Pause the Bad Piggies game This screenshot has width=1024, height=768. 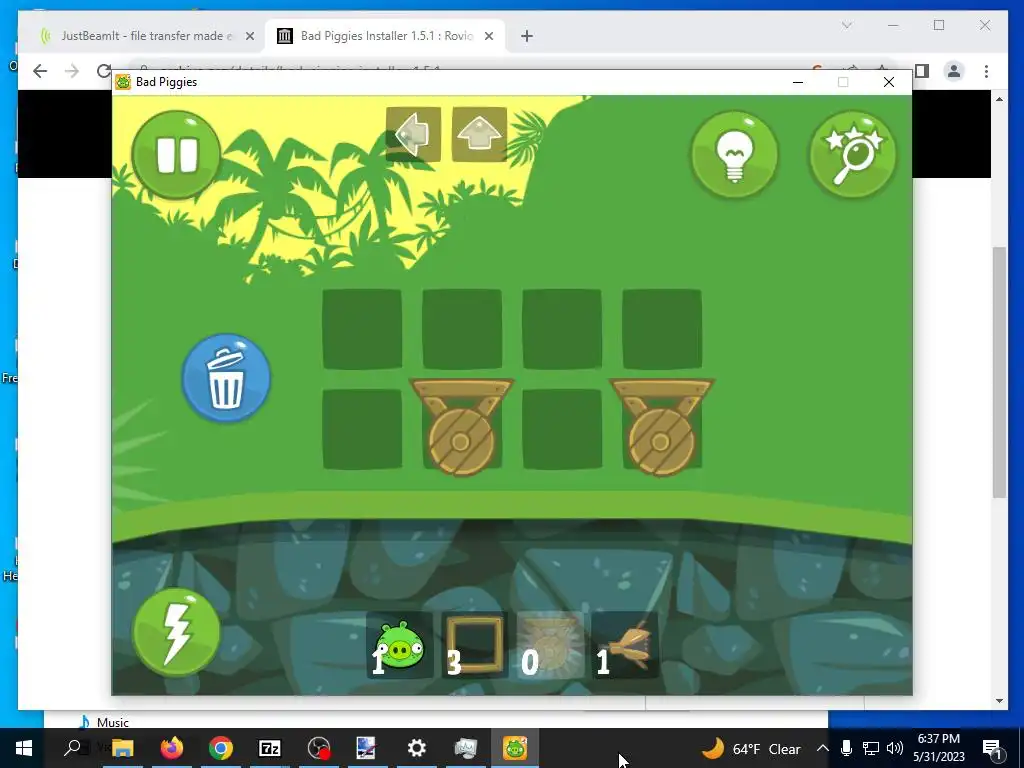[176, 155]
